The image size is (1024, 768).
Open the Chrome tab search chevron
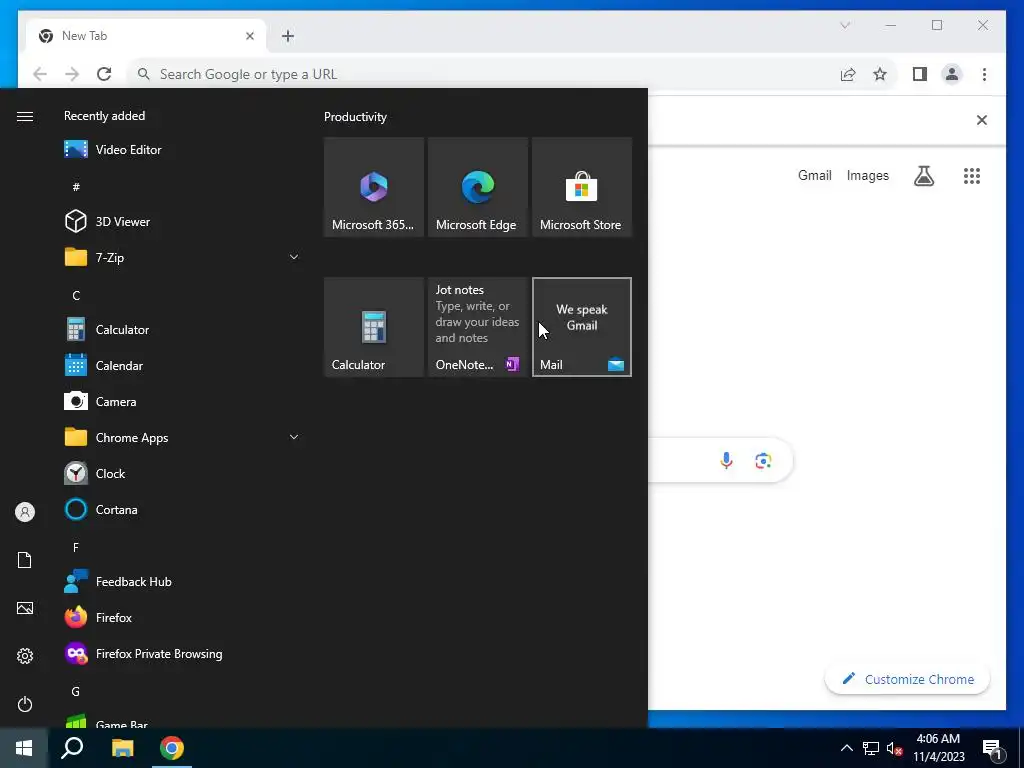(x=845, y=25)
